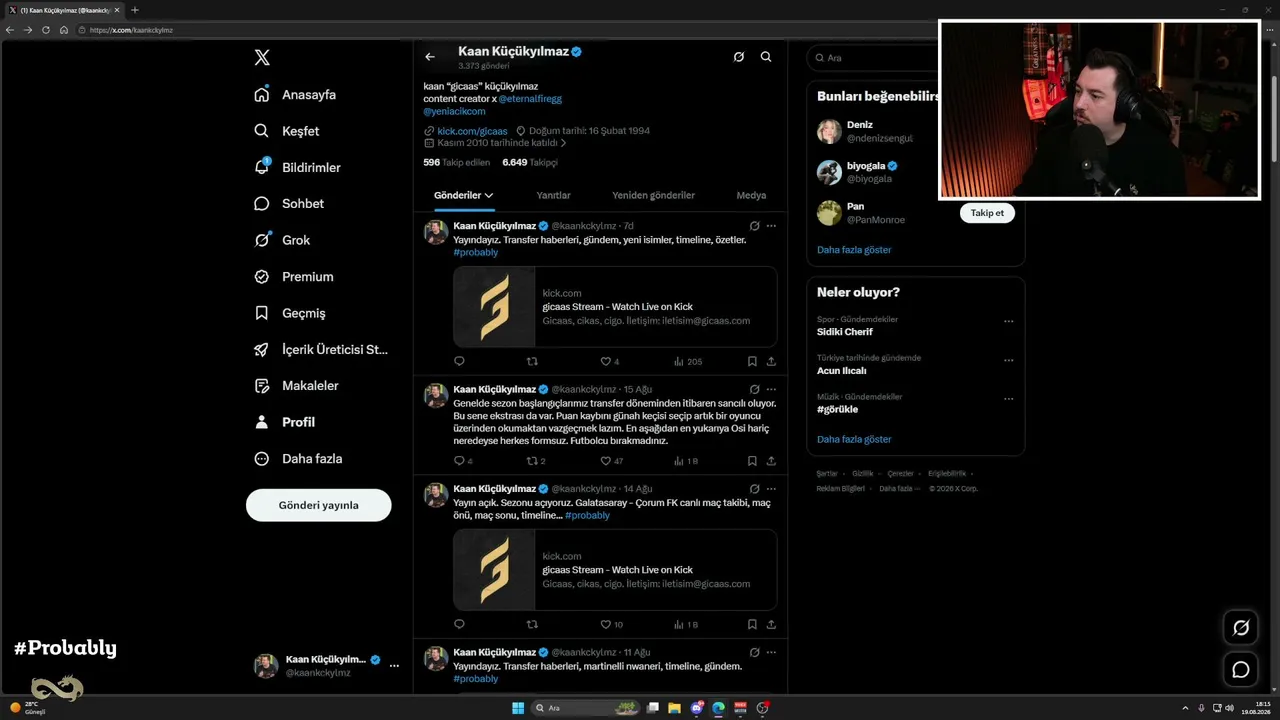Open the kick.com stream card in the 7d post

[615, 307]
